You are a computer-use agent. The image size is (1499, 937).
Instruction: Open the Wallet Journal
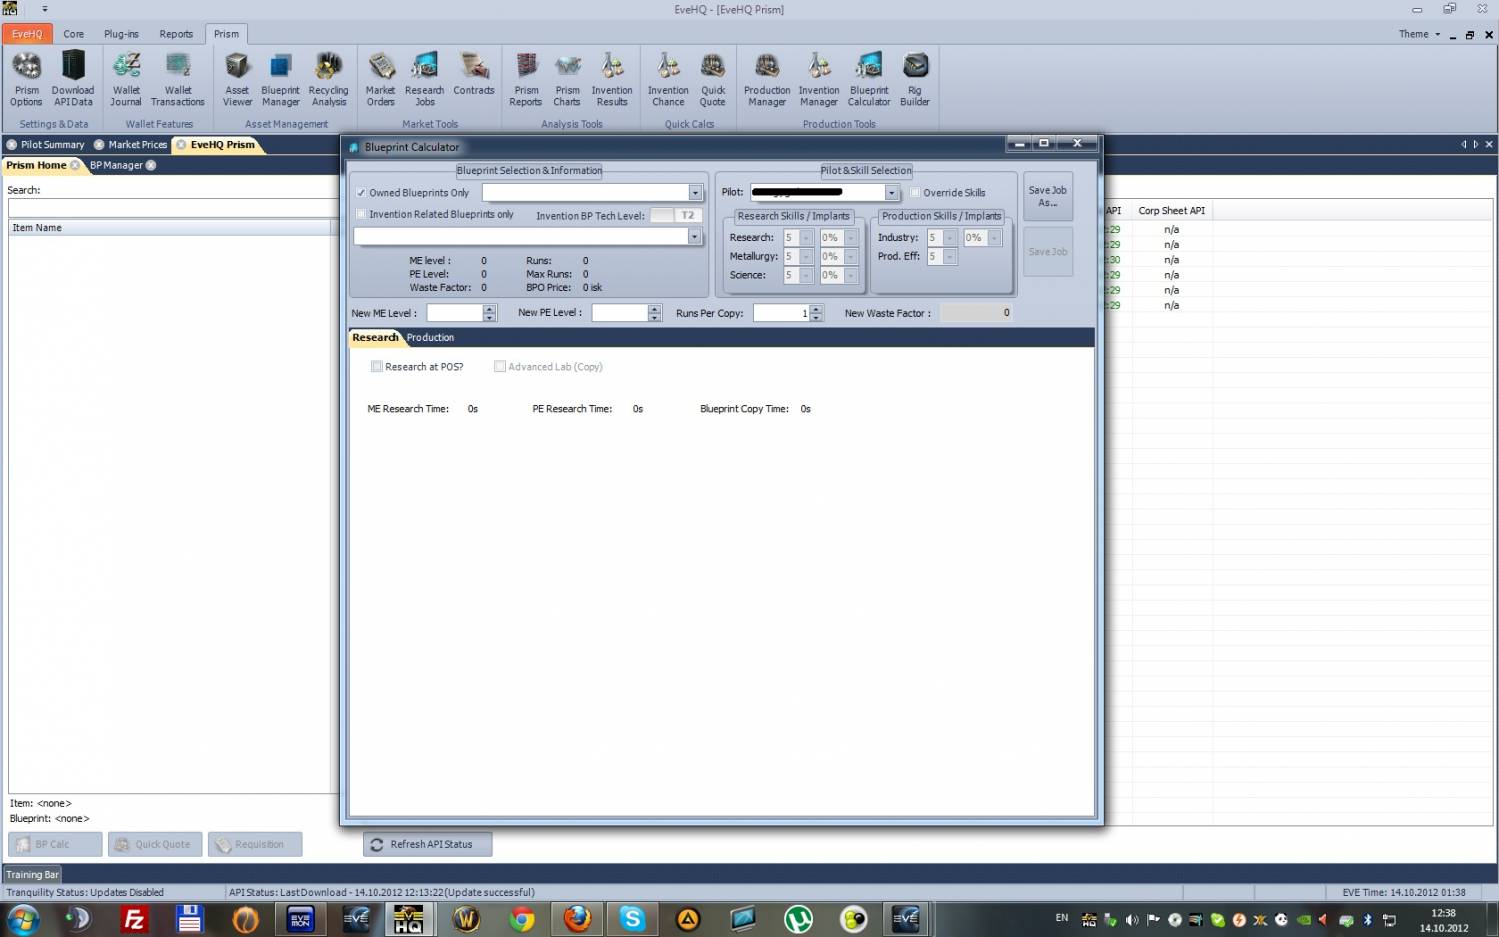126,79
